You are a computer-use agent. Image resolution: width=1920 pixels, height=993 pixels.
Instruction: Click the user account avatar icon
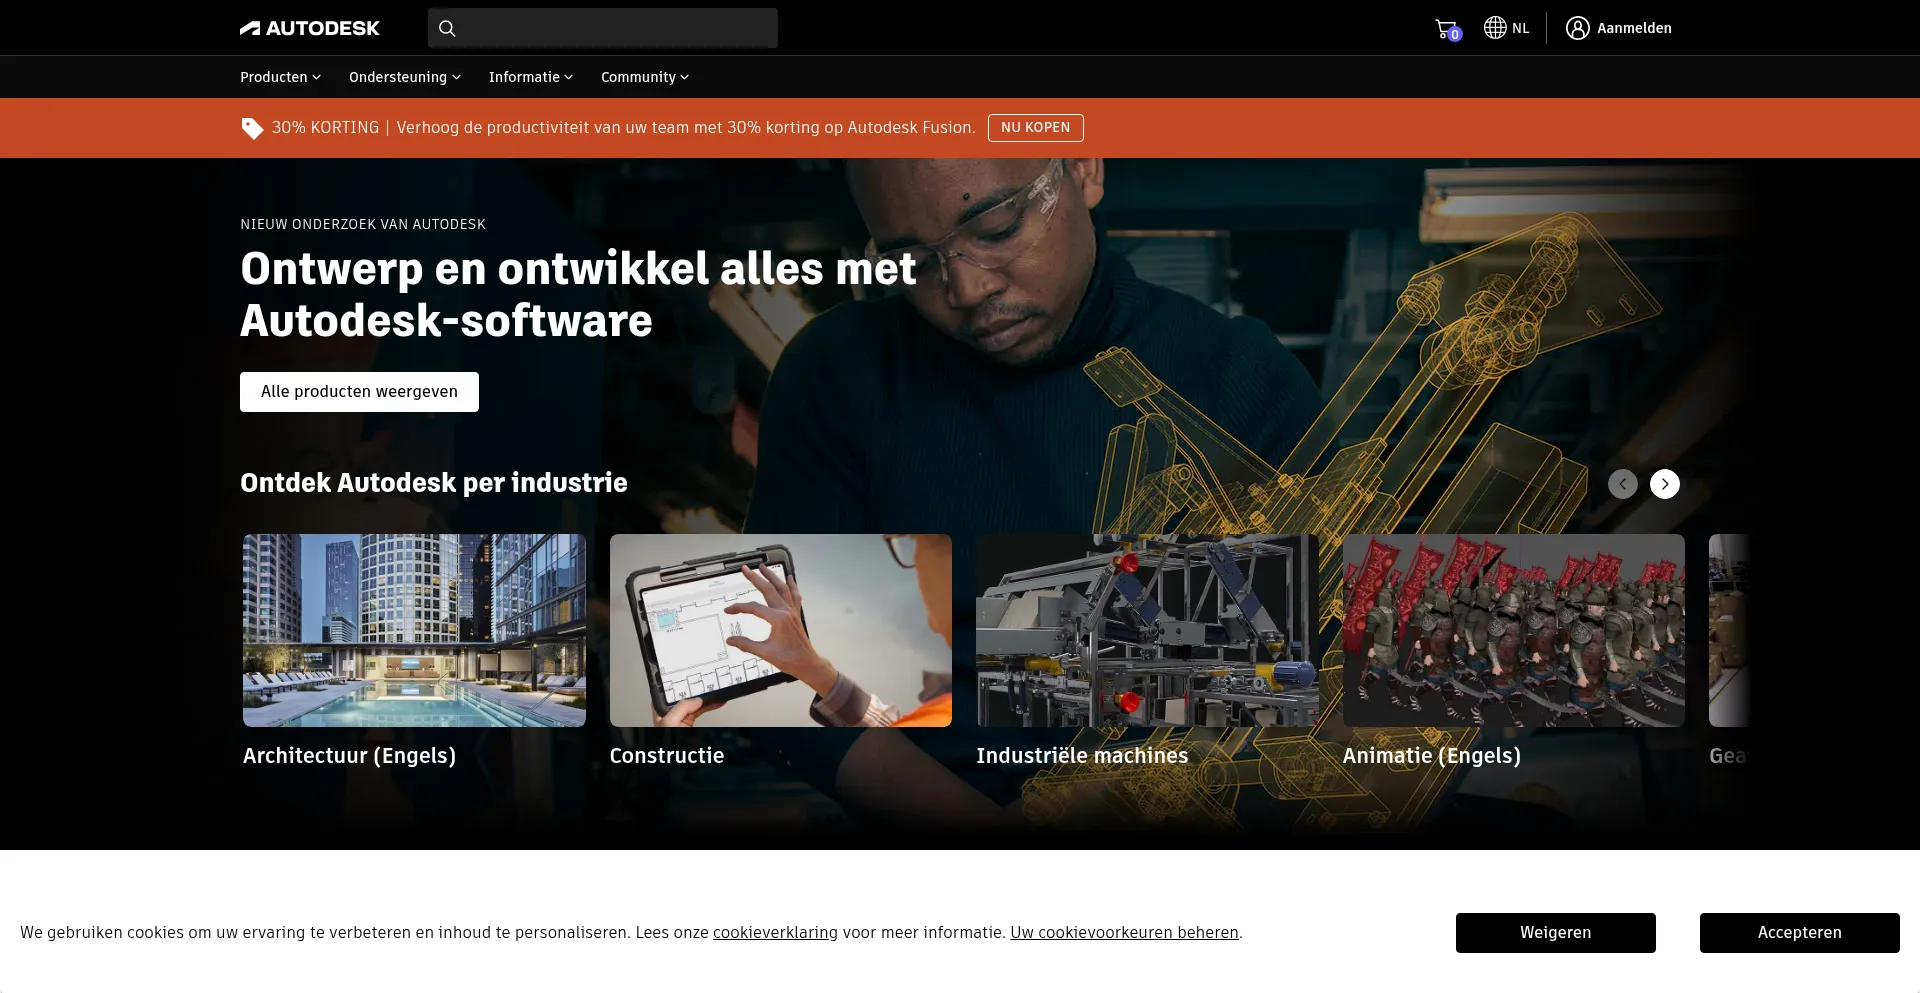[1577, 28]
